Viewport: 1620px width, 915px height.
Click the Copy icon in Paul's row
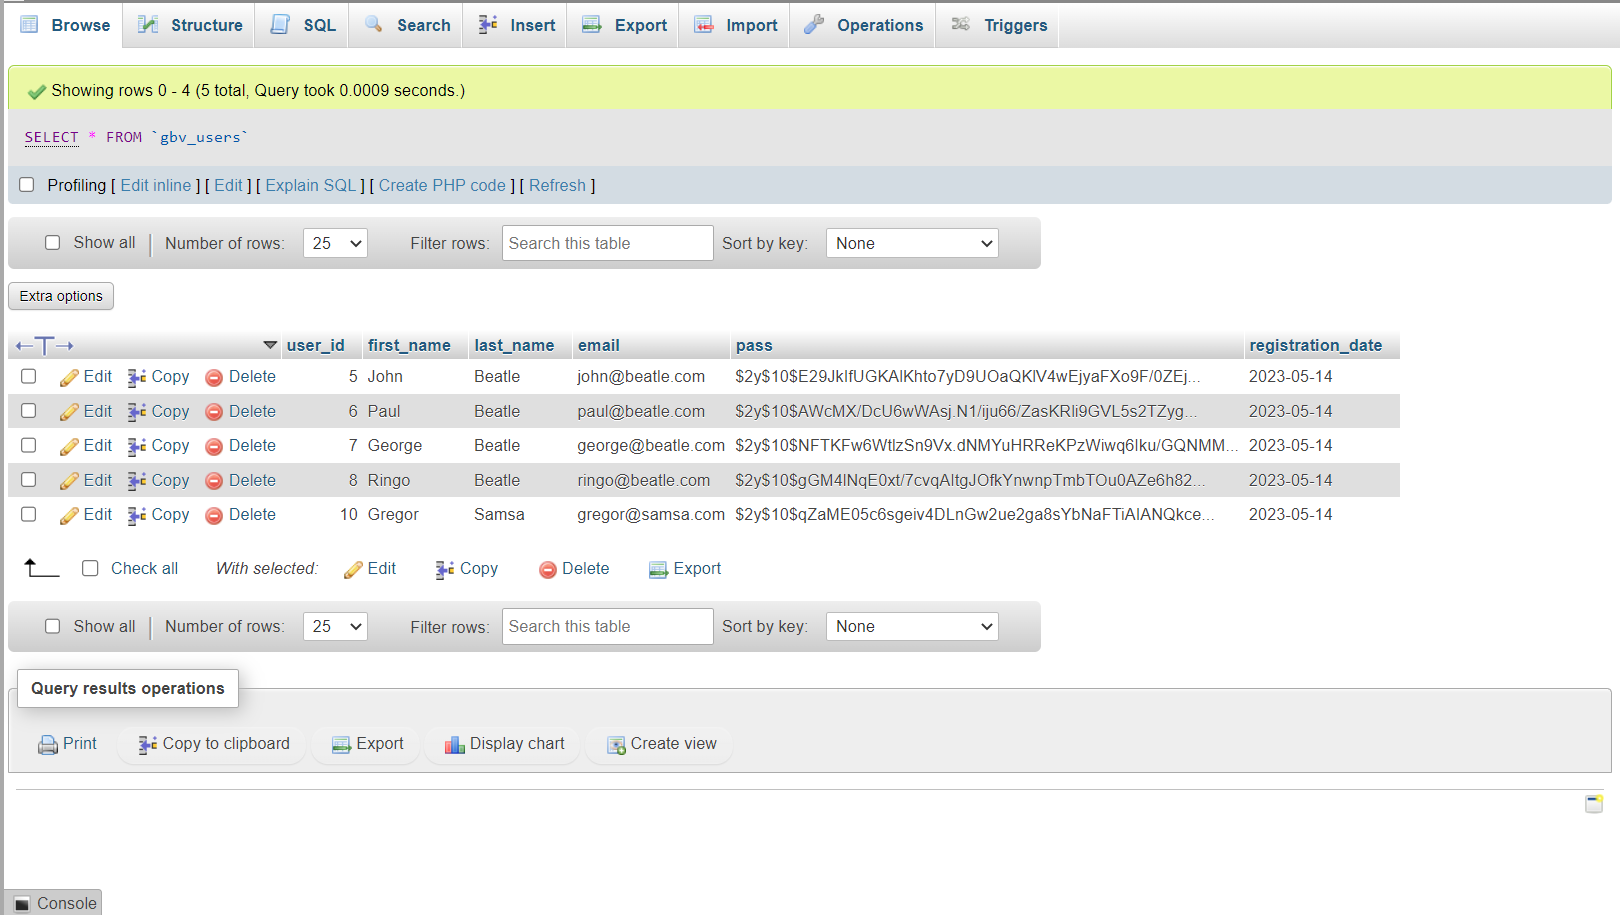pos(137,412)
